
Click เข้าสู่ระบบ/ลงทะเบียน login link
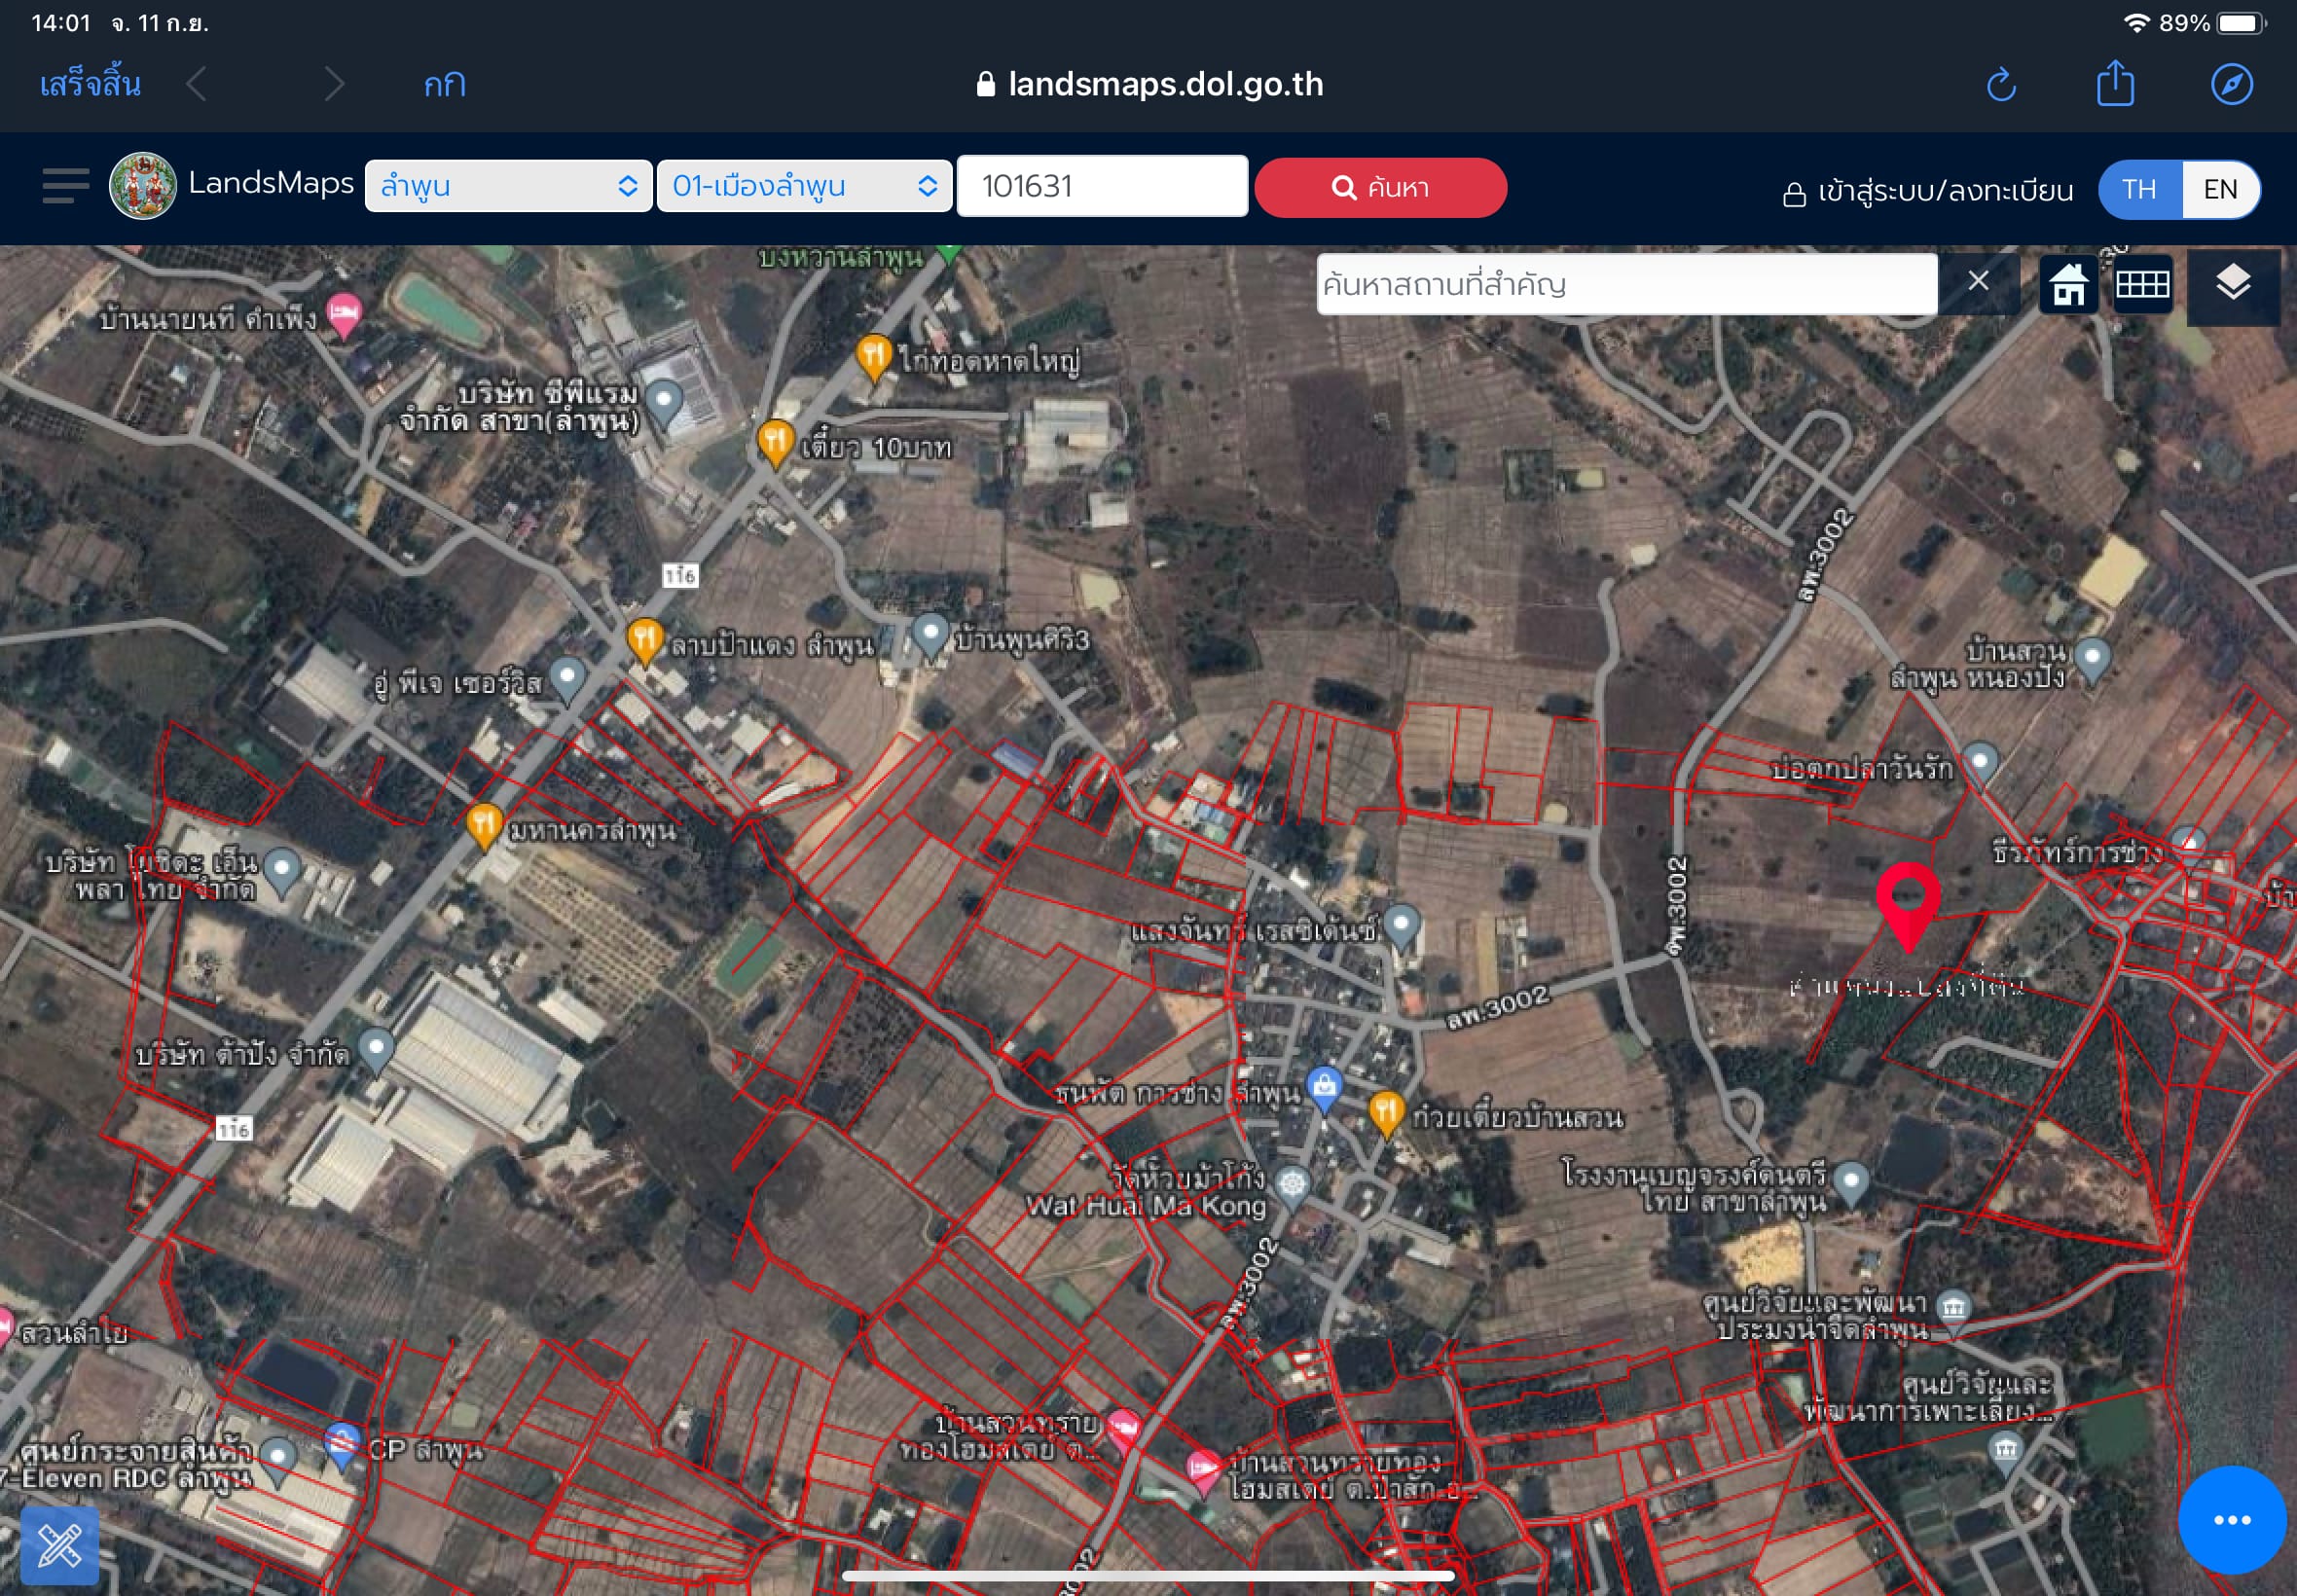[1928, 190]
